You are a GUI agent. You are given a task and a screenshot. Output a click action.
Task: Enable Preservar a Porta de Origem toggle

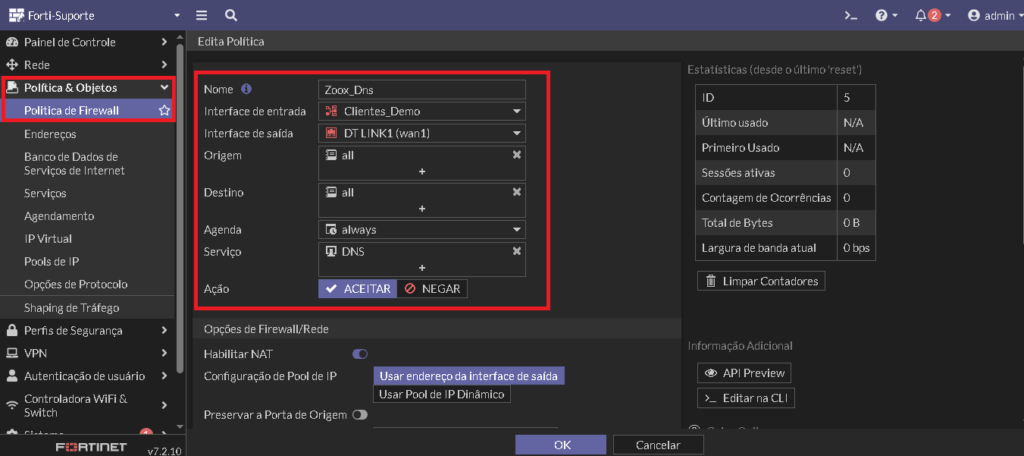coord(360,415)
